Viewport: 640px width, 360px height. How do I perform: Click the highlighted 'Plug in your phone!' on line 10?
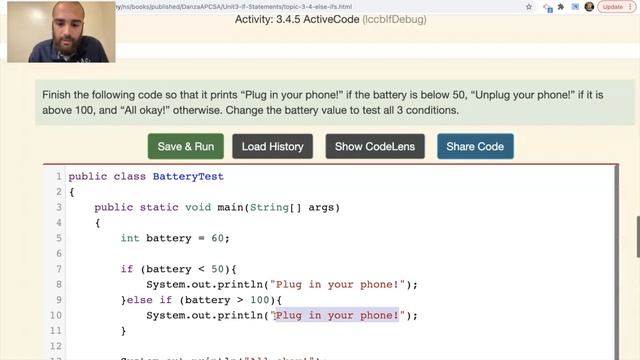tap(337, 315)
